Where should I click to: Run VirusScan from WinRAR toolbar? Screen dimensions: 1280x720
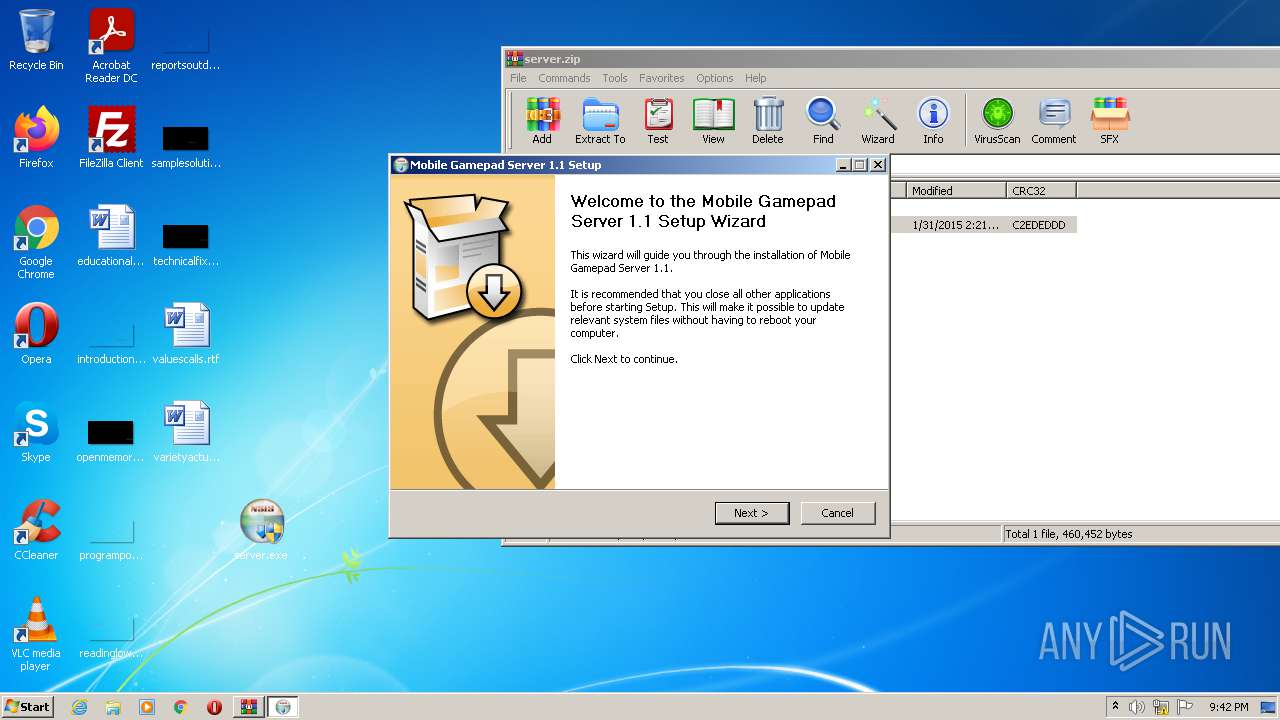[x=997, y=121]
